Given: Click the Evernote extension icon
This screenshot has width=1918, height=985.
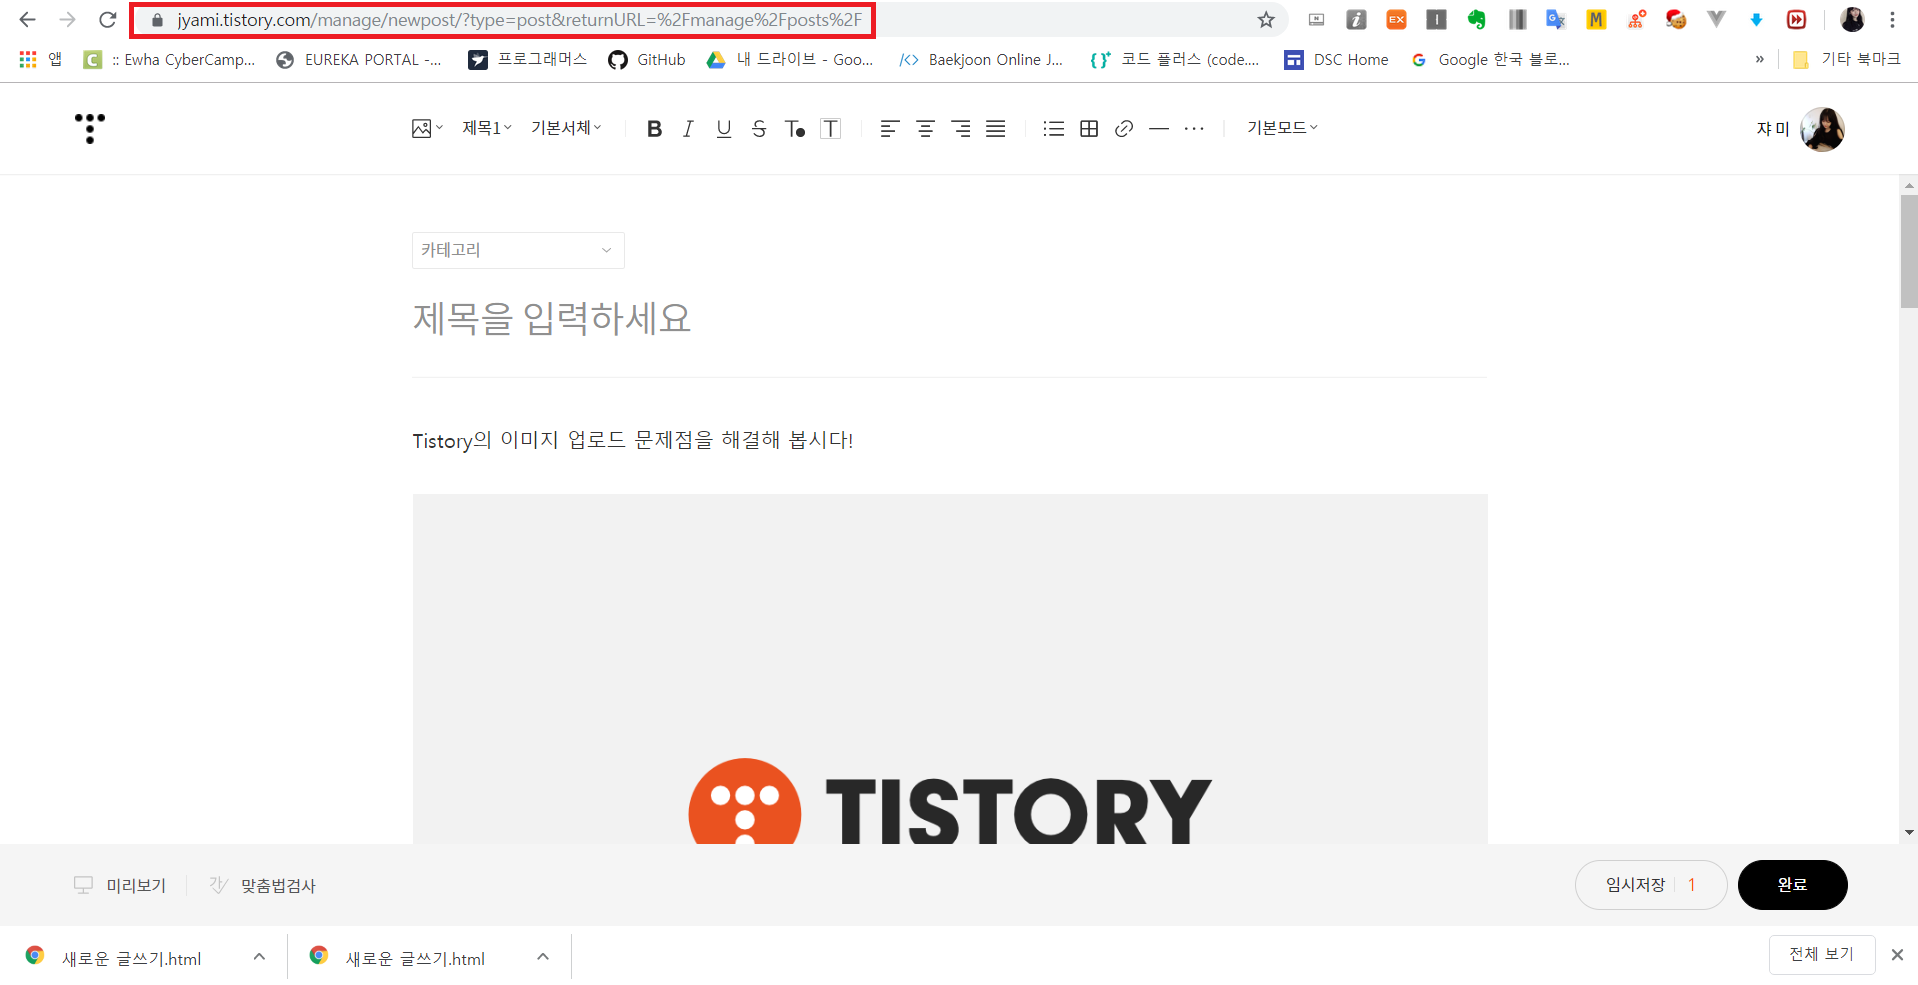Looking at the screenshot, I should [x=1476, y=20].
